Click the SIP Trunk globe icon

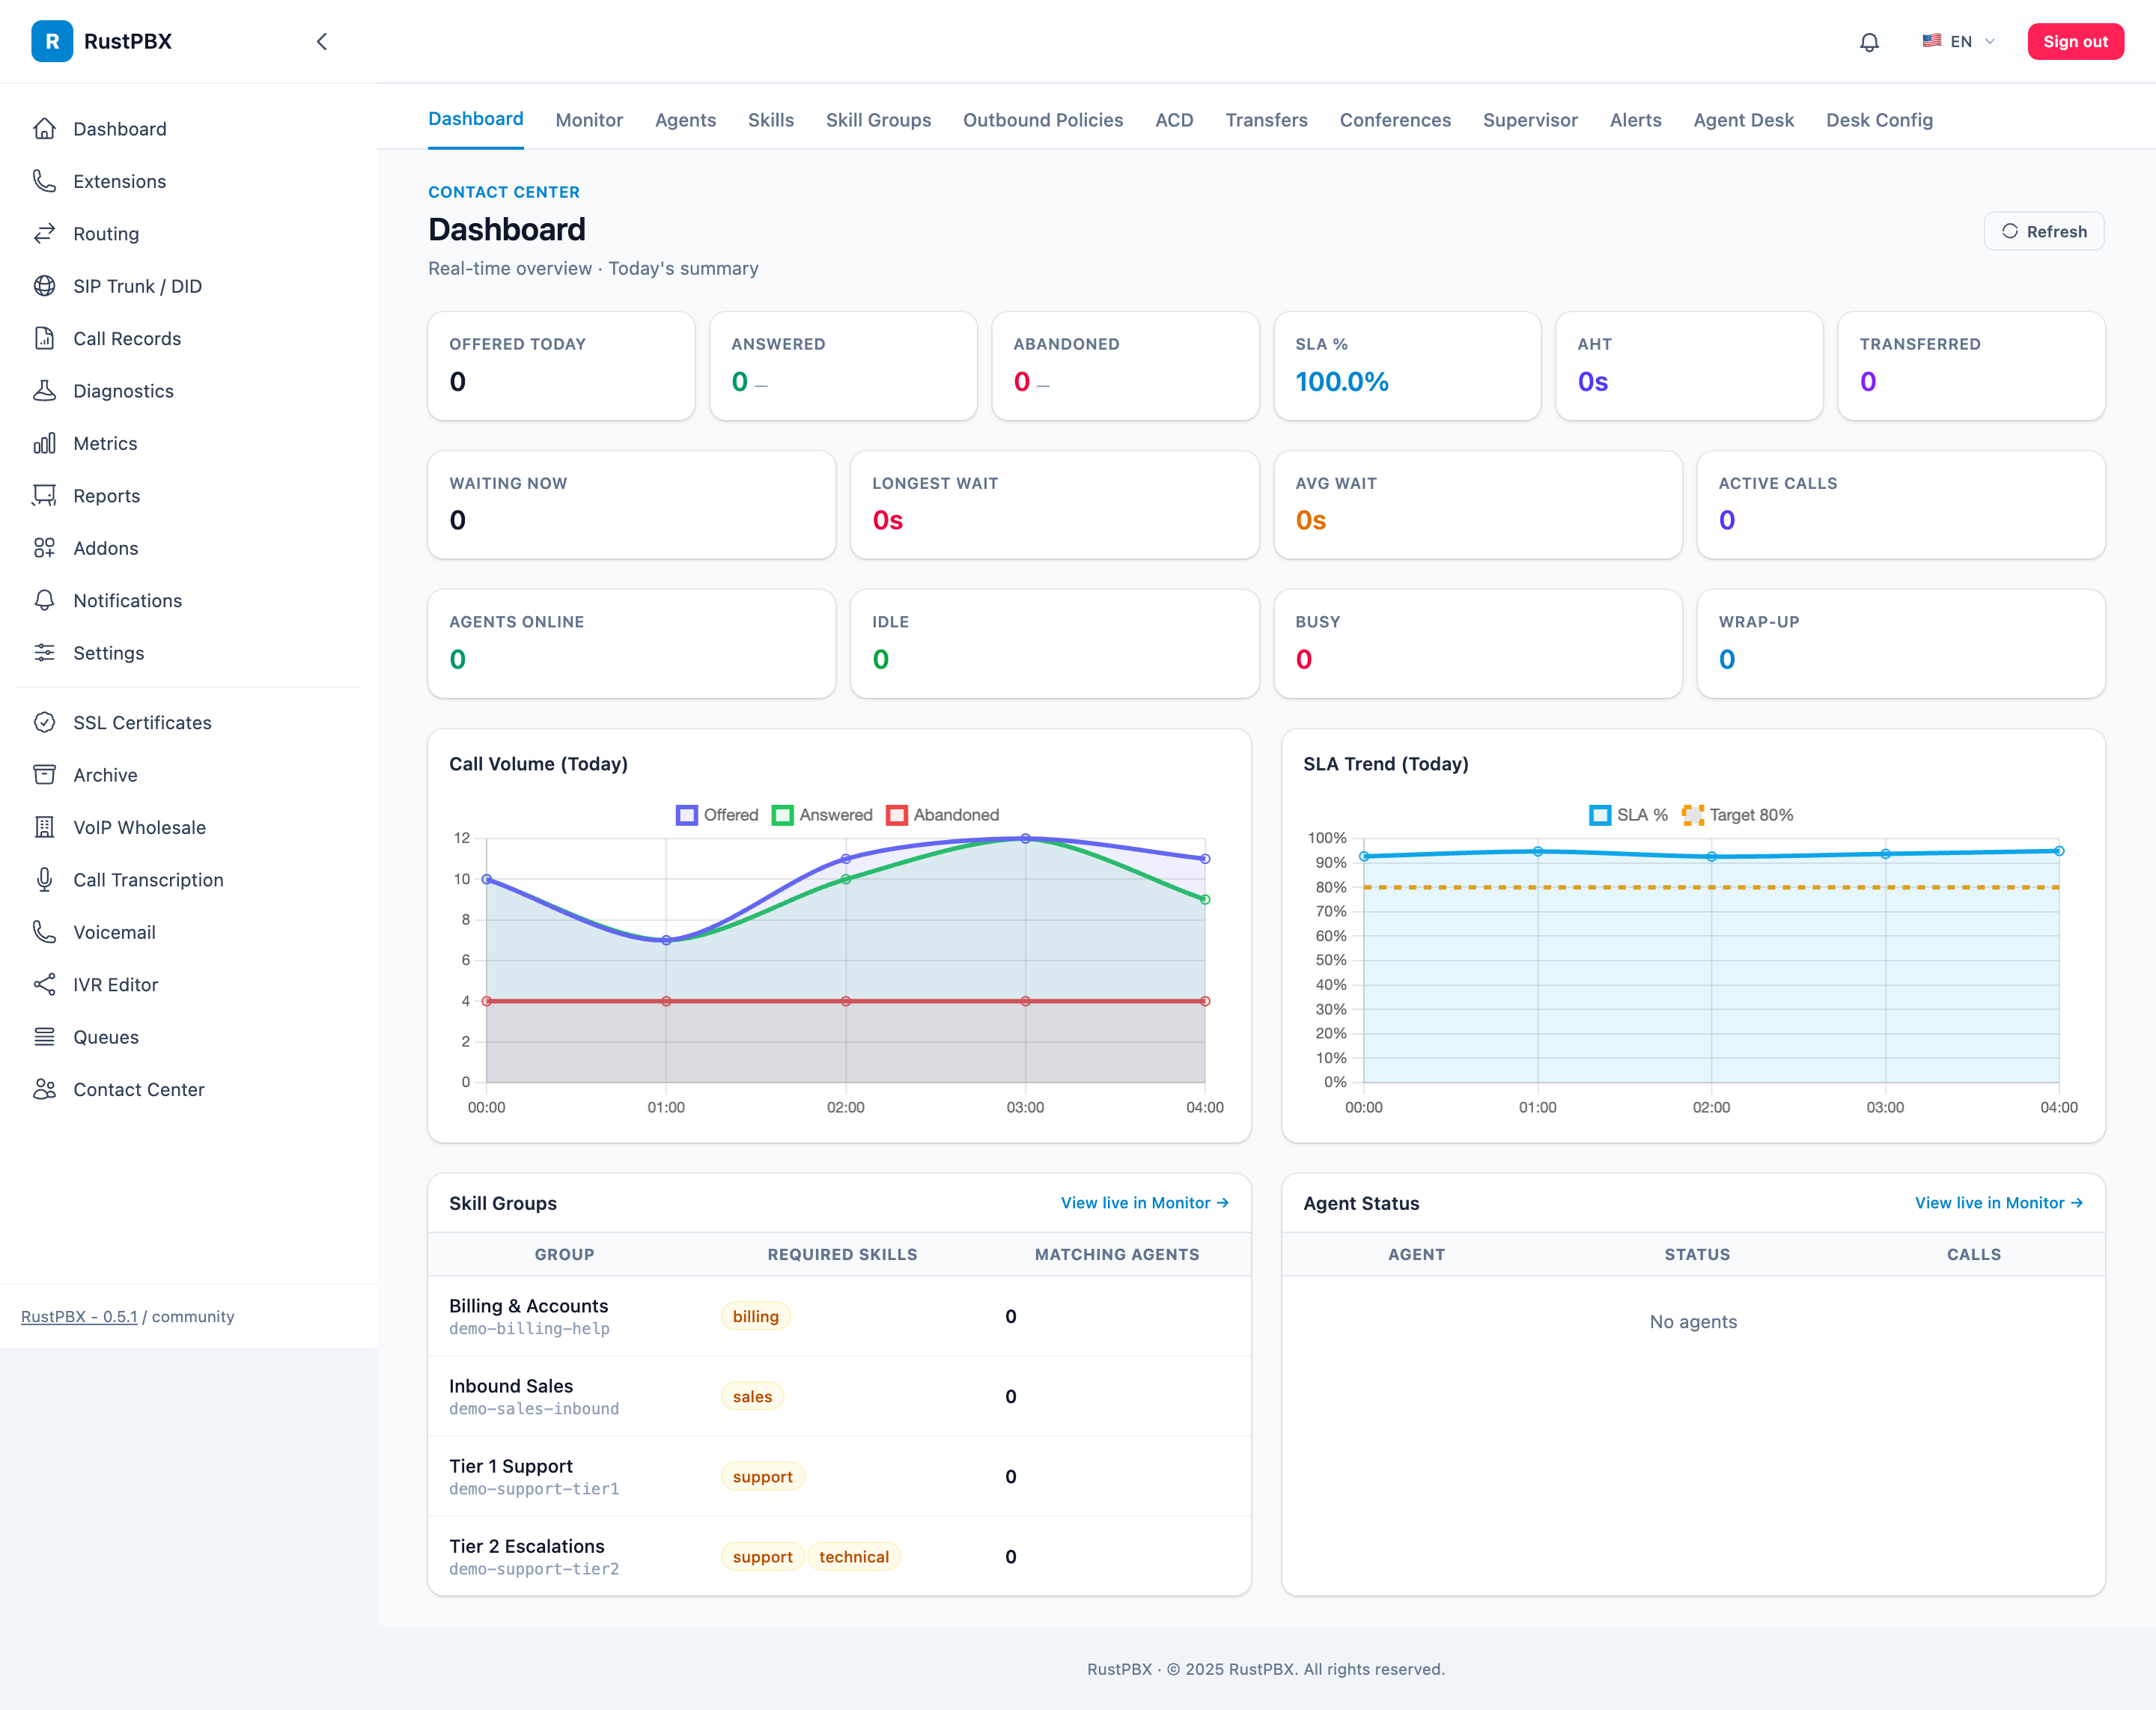click(44, 286)
